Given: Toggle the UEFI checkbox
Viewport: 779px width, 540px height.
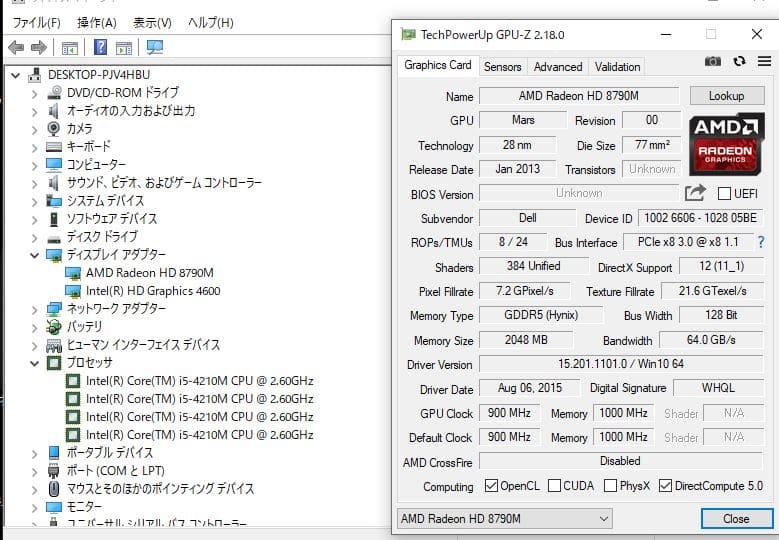Looking at the screenshot, I should [x=724, y=193].
